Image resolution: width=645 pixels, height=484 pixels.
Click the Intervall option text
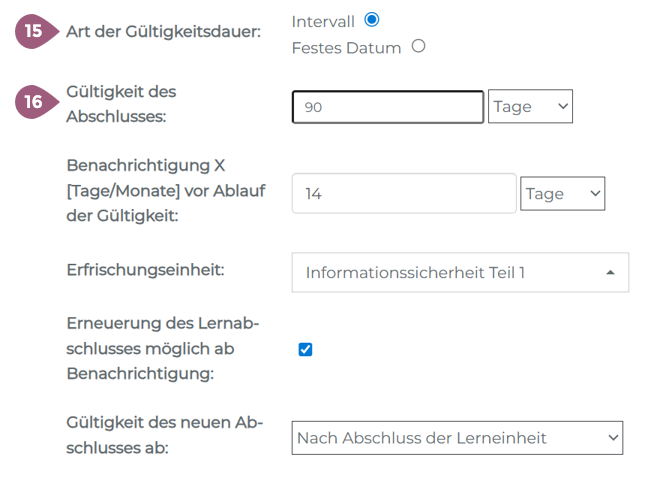[x=323, y=21]
